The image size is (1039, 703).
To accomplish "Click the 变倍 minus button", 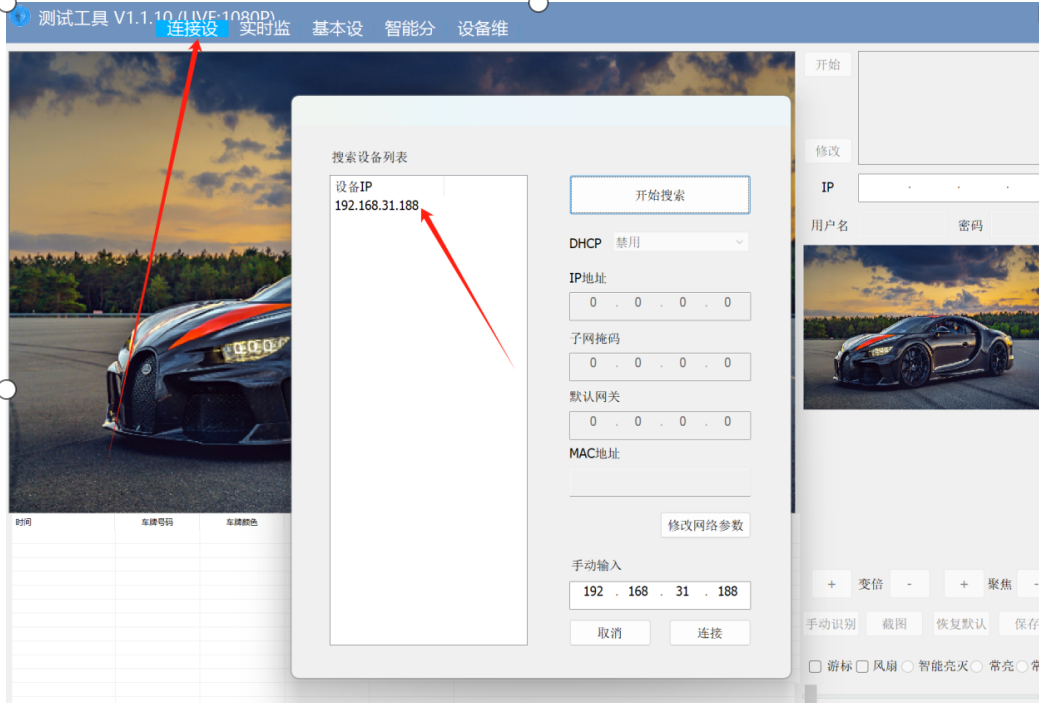I will point(909,584).
